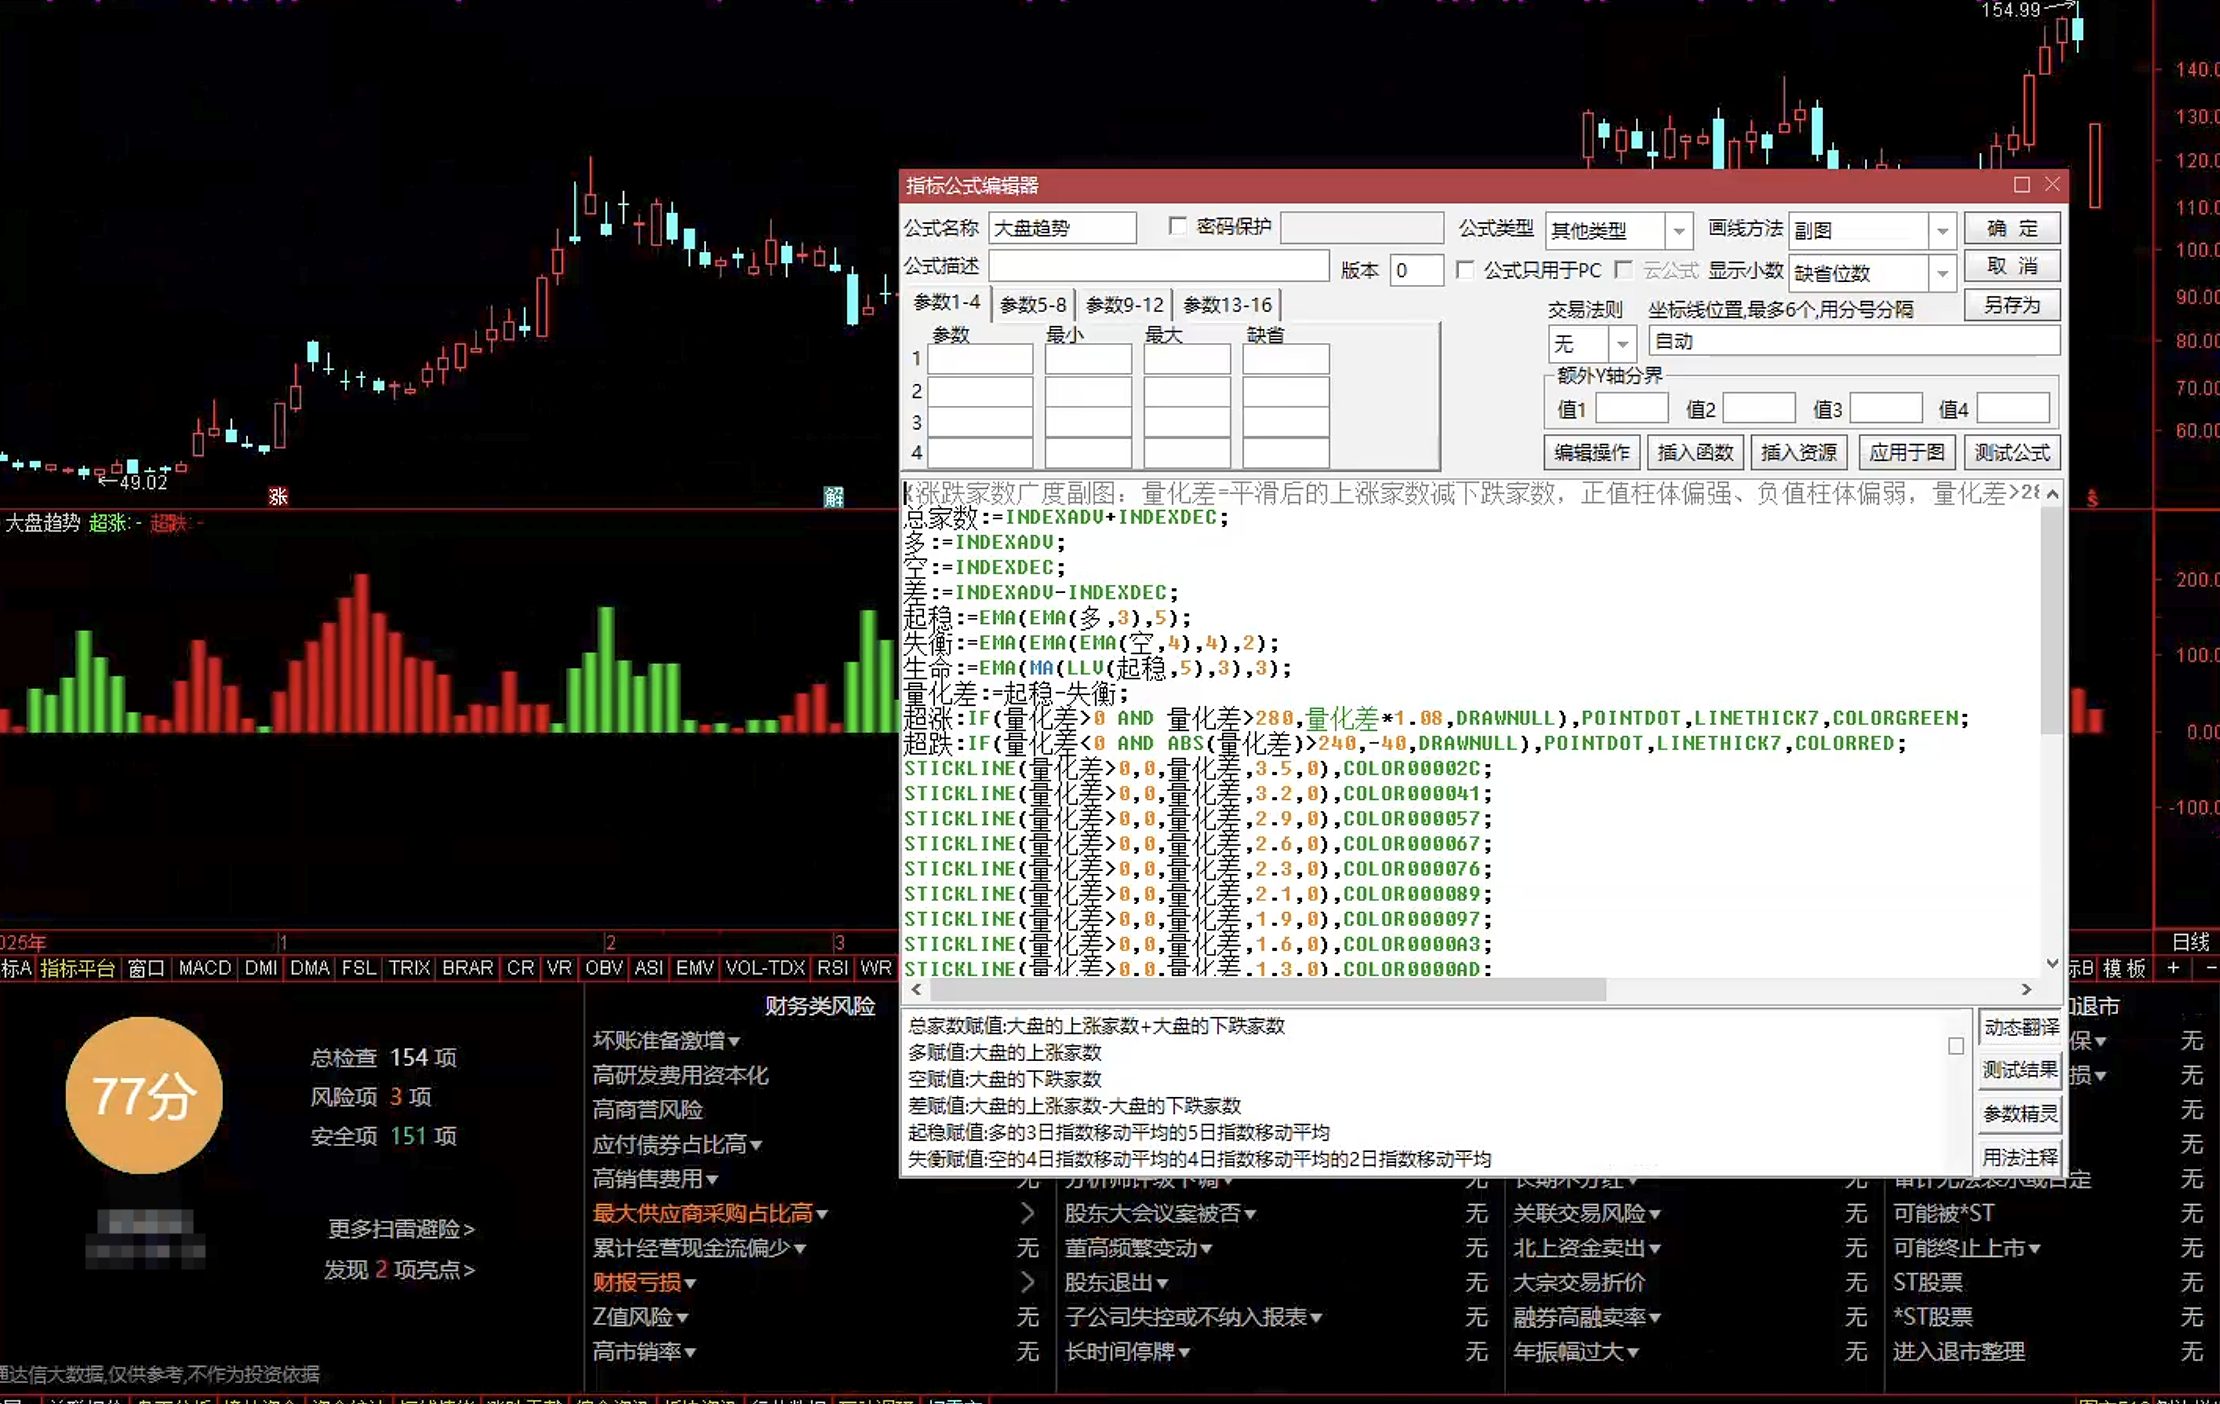Viewport: 2220px width, 1404px height.
Task: Click the 应用于图 button
Action: [x=1906, y=452]
